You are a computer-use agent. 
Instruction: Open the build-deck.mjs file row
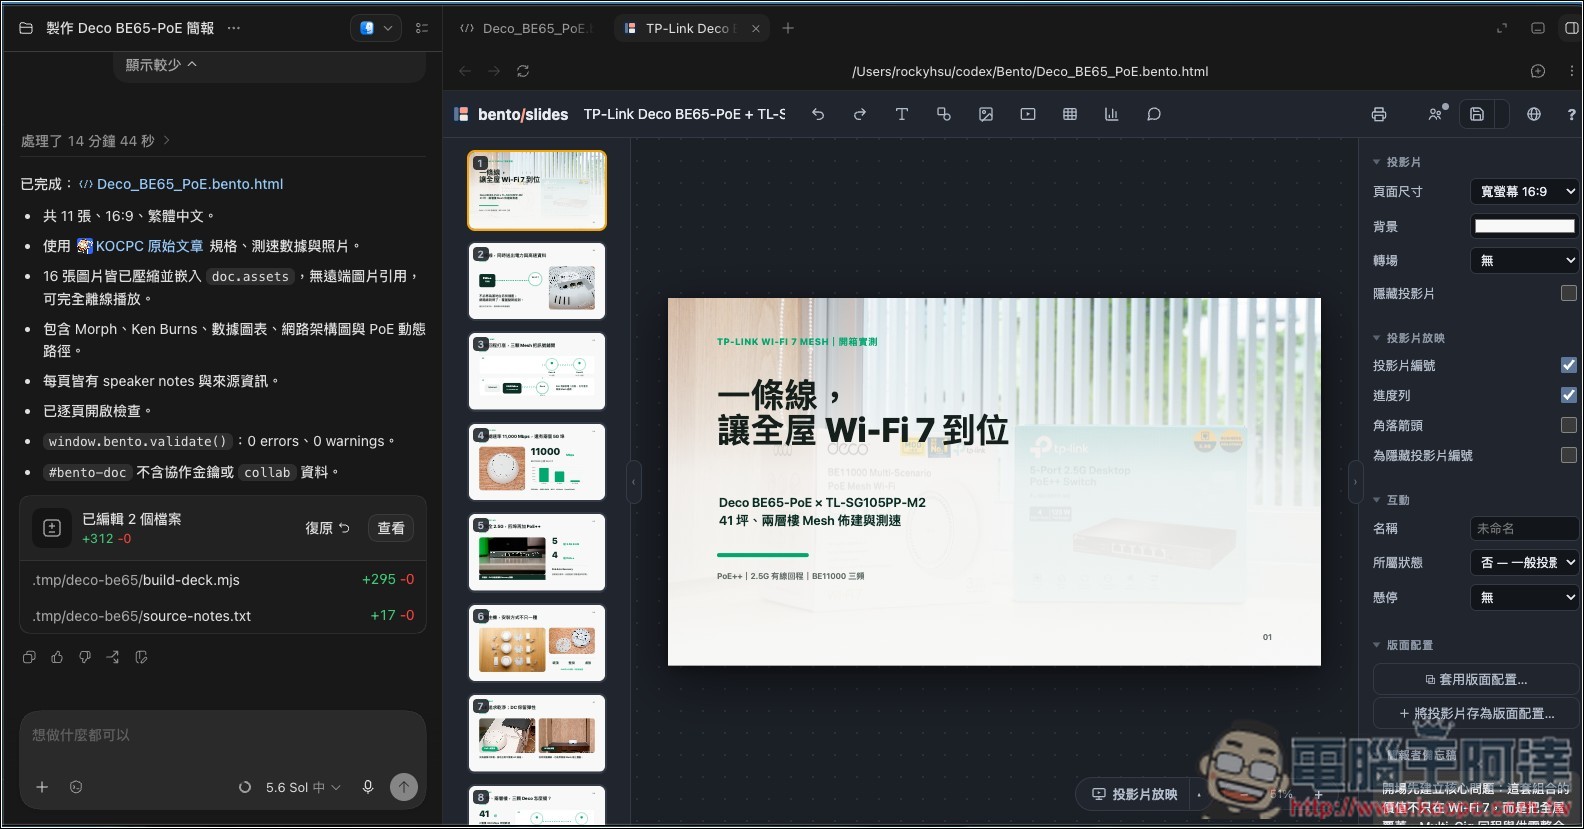coord(223,580)
